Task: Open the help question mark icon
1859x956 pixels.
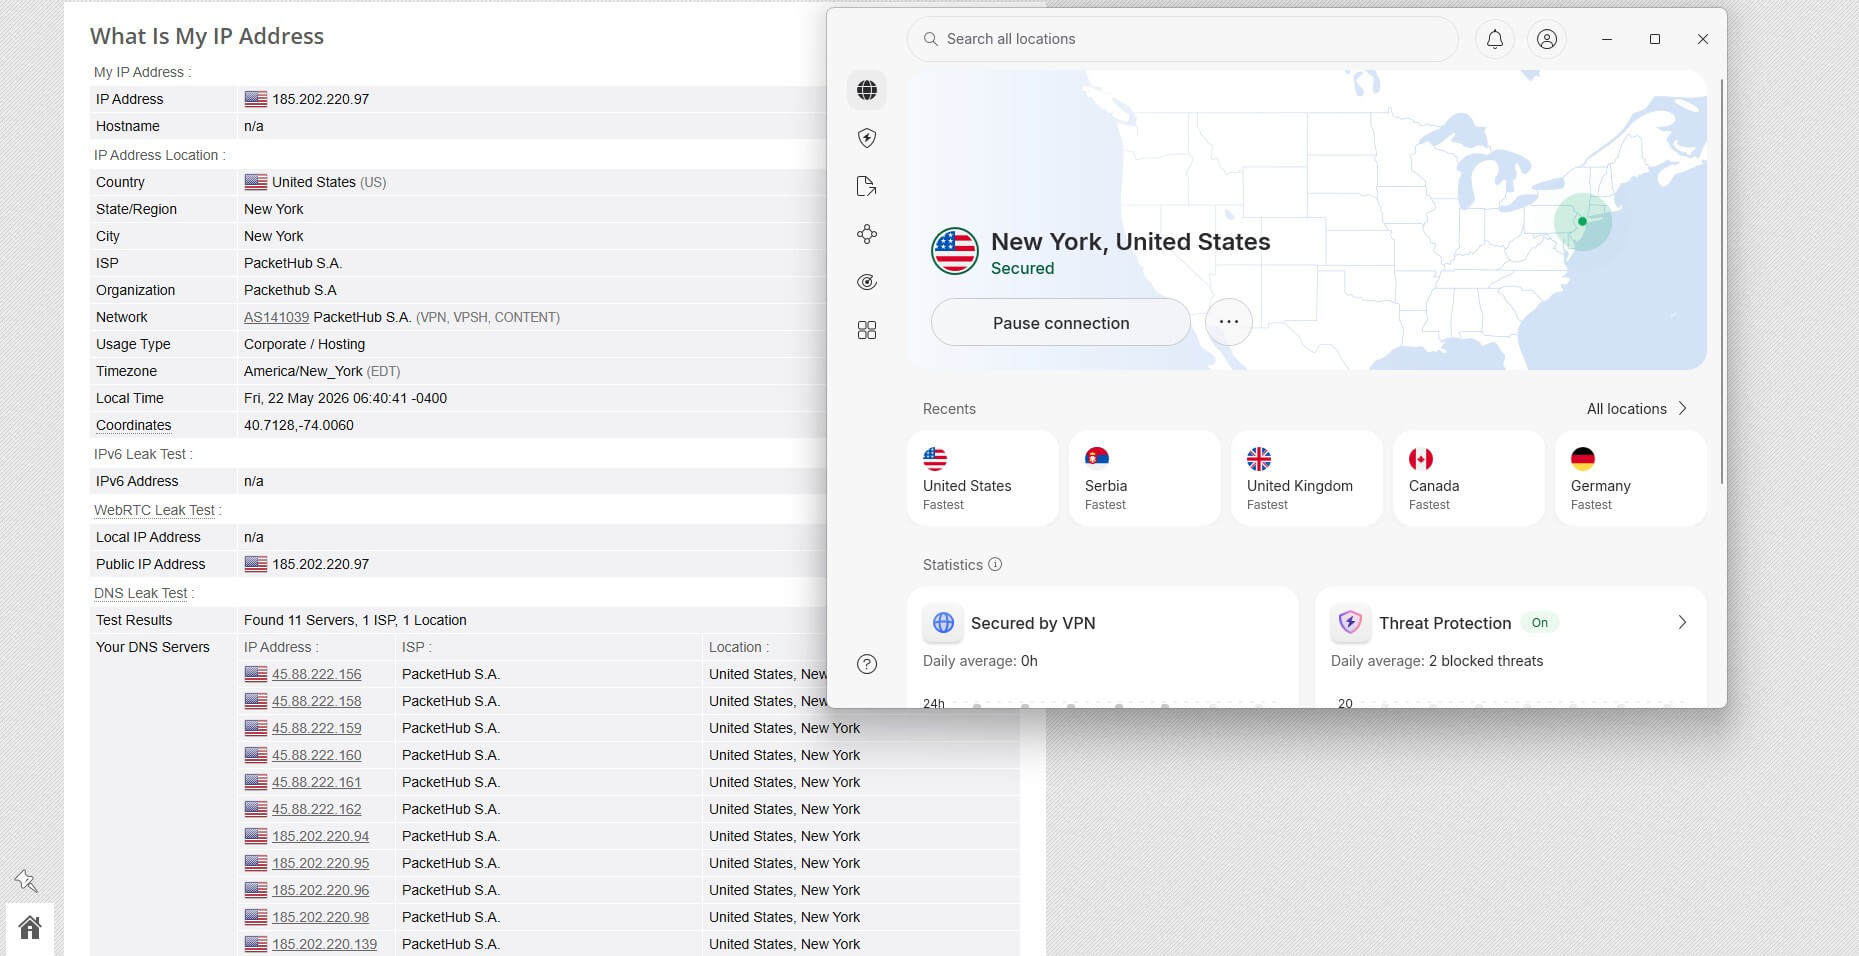Action: 867,664
